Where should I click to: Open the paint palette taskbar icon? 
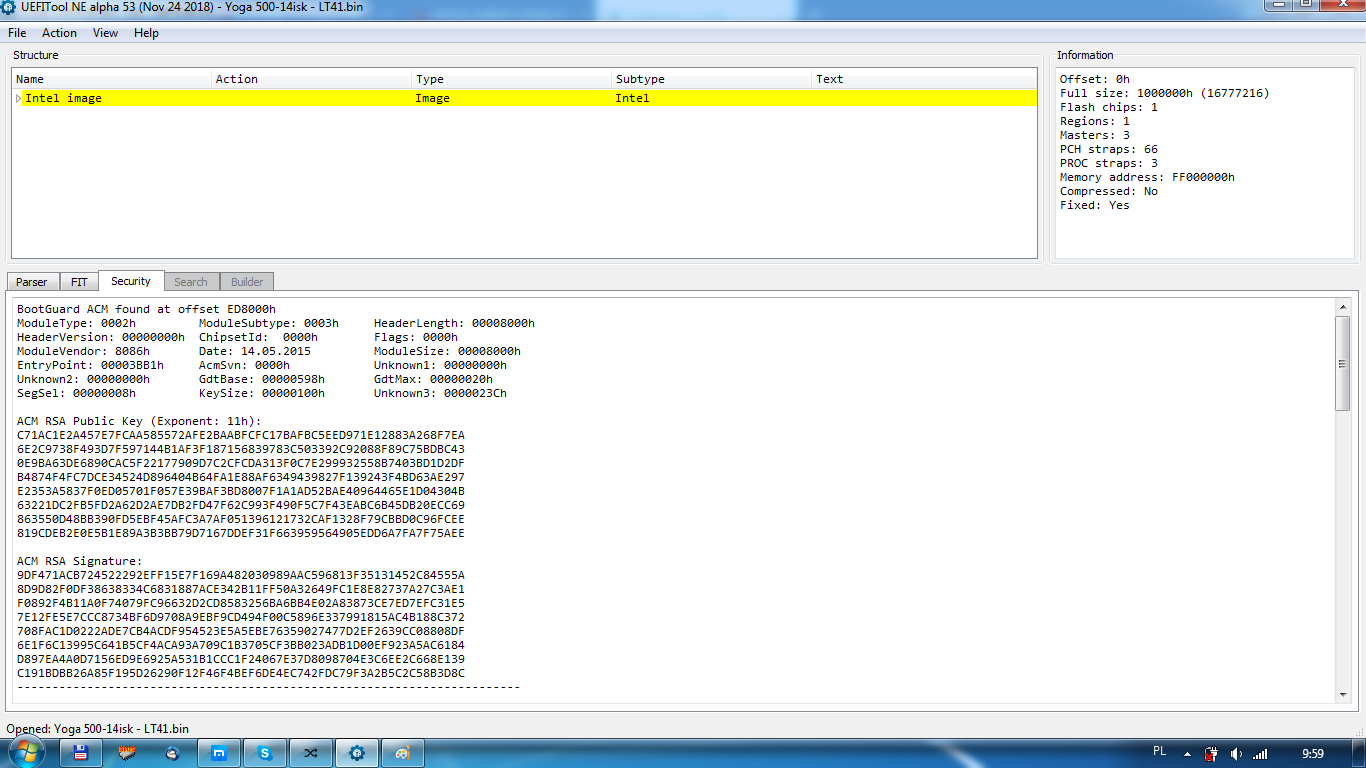(x=403, y=753)
